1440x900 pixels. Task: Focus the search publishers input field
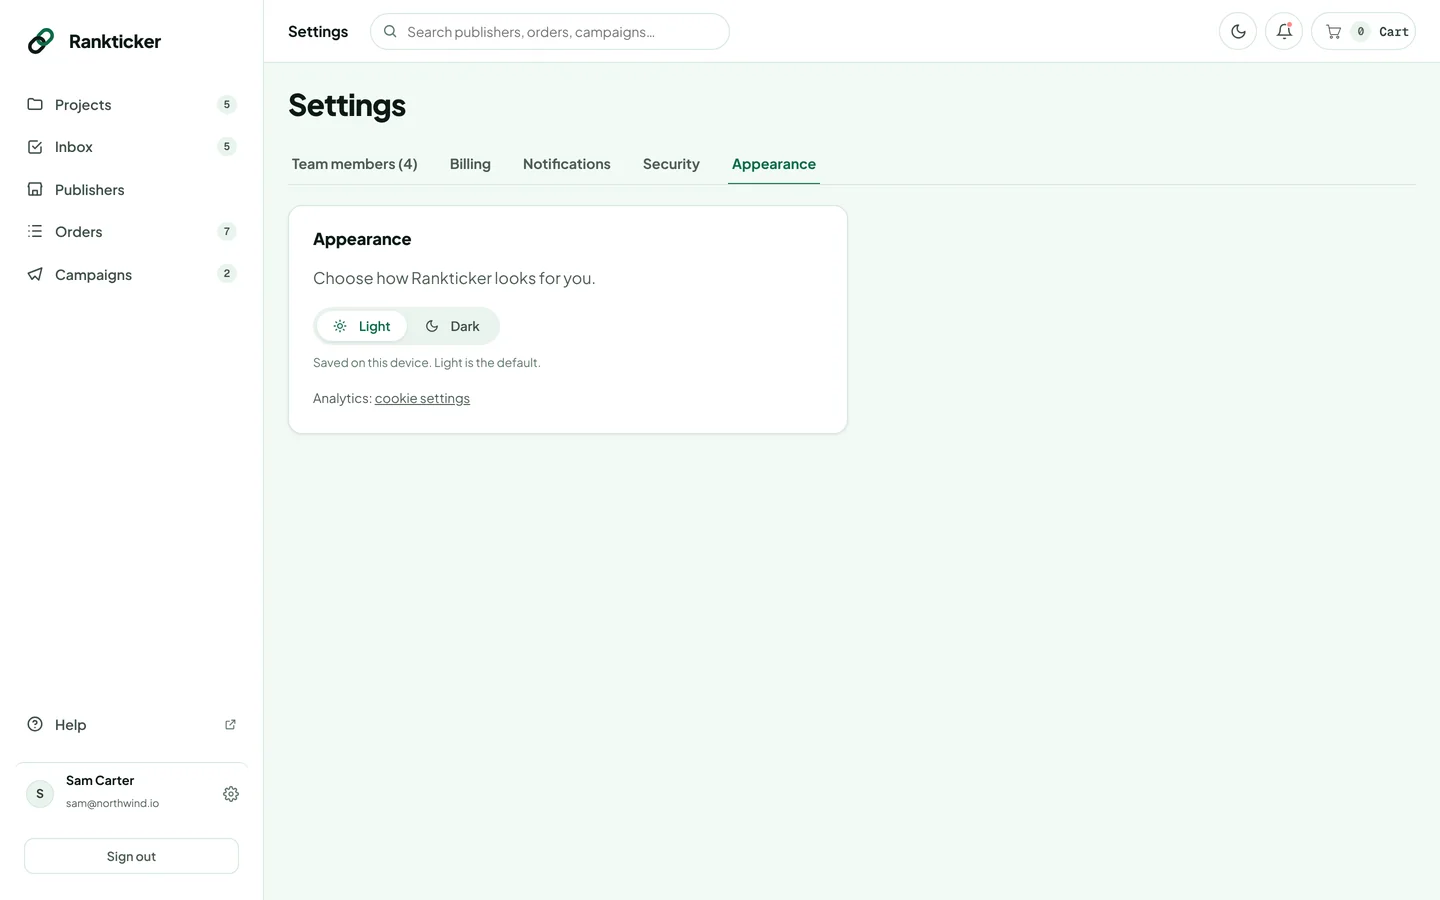pyautogui.click(x=550, y=32)
